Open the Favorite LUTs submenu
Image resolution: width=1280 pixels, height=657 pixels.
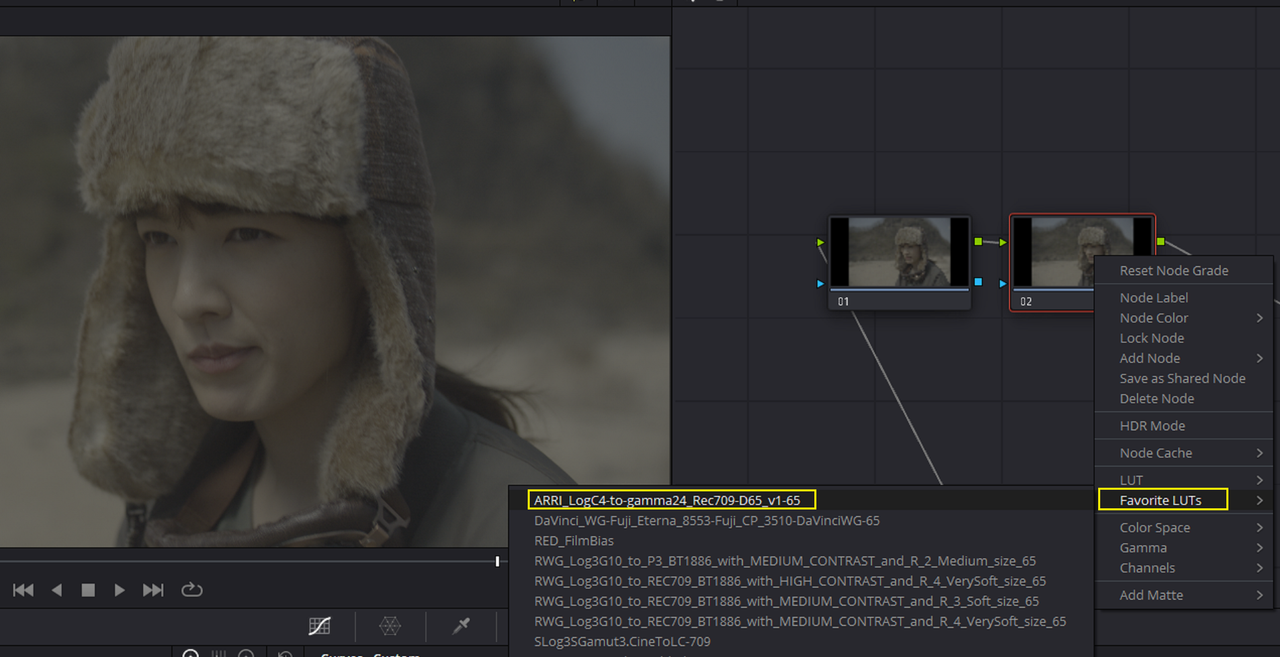tap(1186, 500)
